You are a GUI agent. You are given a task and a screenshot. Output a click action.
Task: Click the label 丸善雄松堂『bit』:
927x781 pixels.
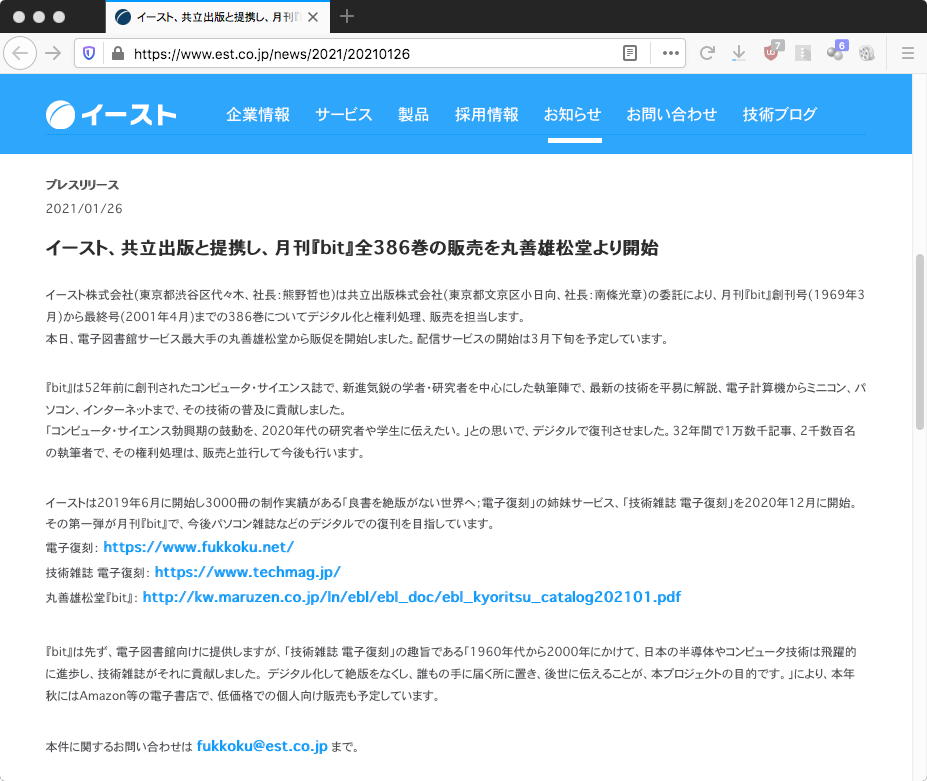92,597
